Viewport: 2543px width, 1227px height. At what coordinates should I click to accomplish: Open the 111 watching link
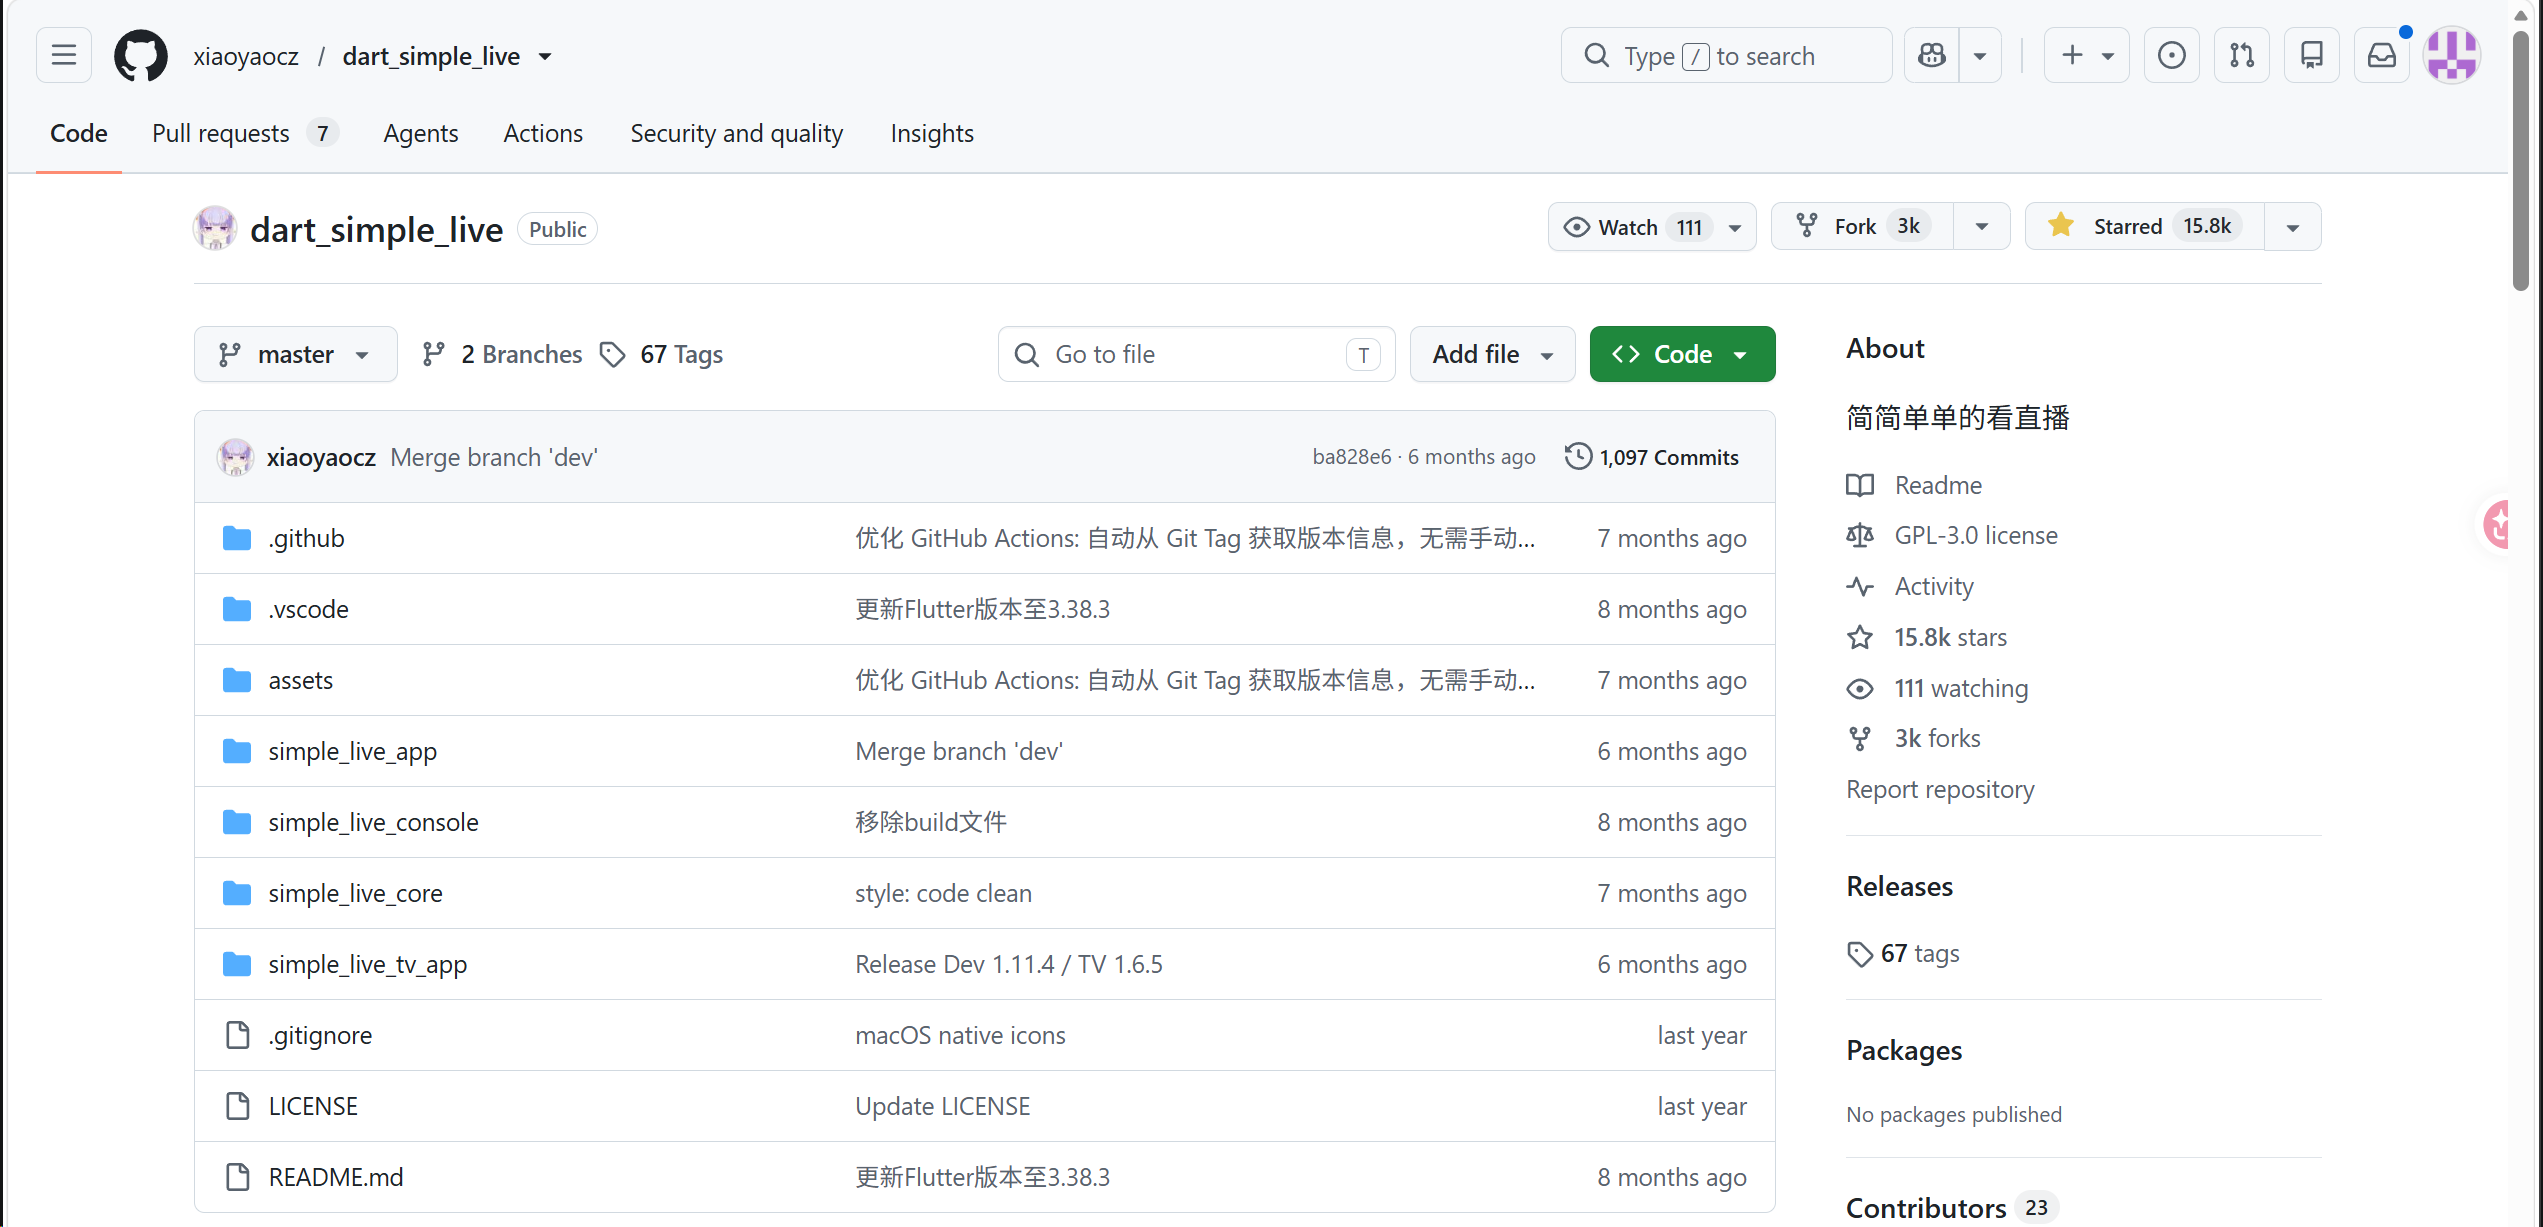(x=1961, y=688)
